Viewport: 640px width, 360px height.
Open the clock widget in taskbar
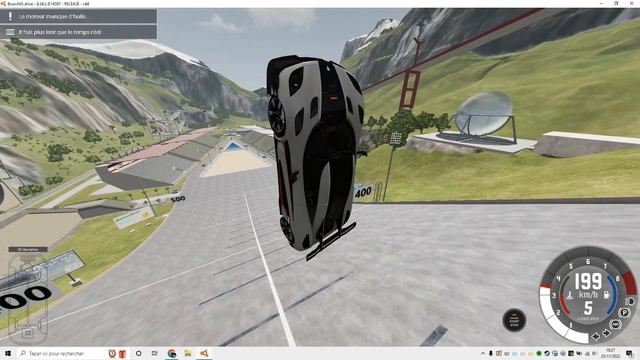(112, 353)
